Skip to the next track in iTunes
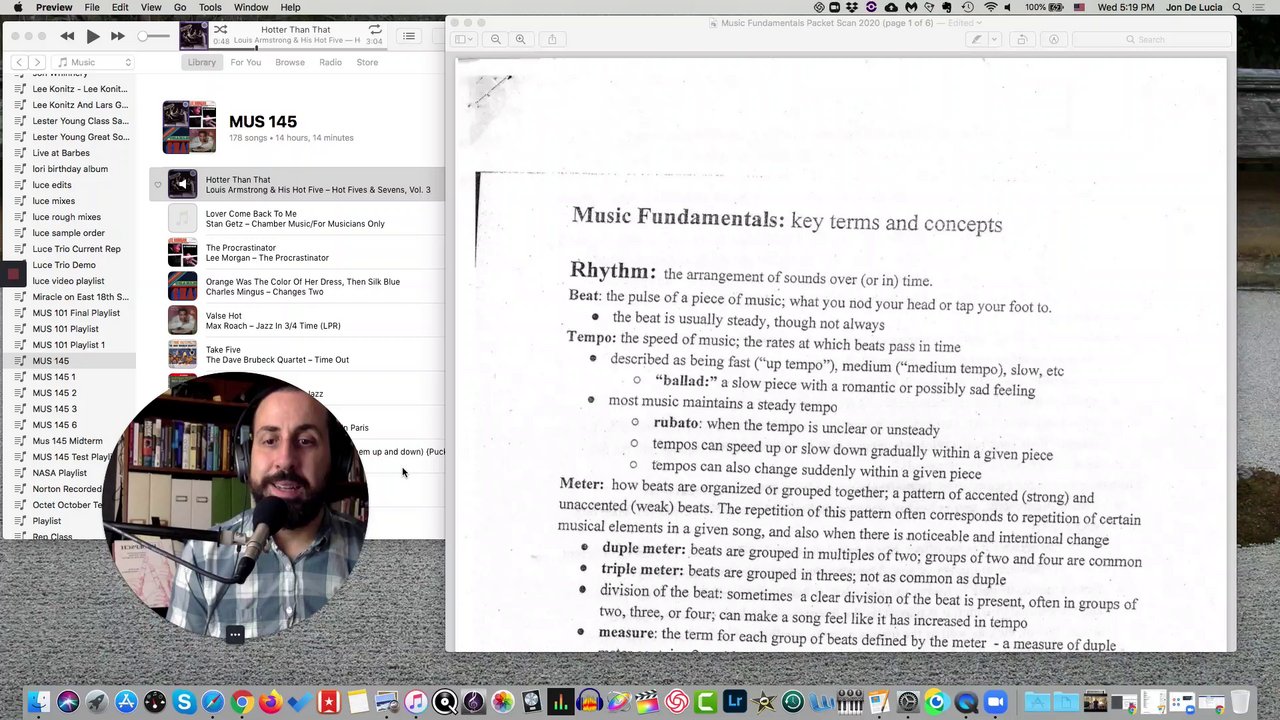This screenshot has height=720, width=1280. pyautogui.click(x=117, y=36)
